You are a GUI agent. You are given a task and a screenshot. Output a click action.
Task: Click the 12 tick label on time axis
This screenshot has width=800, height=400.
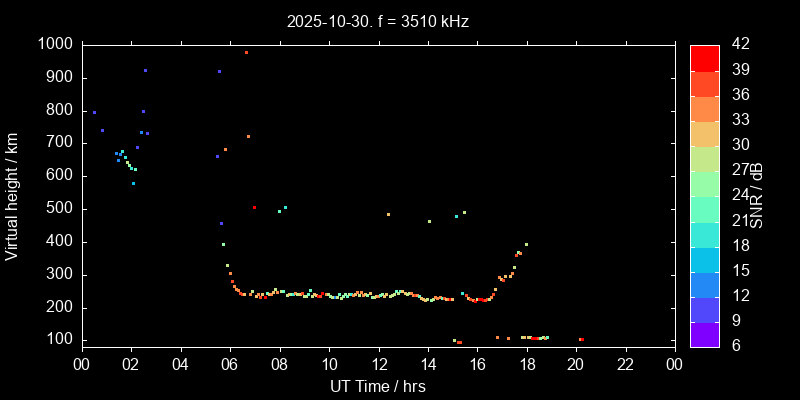(x=378, y=364)
